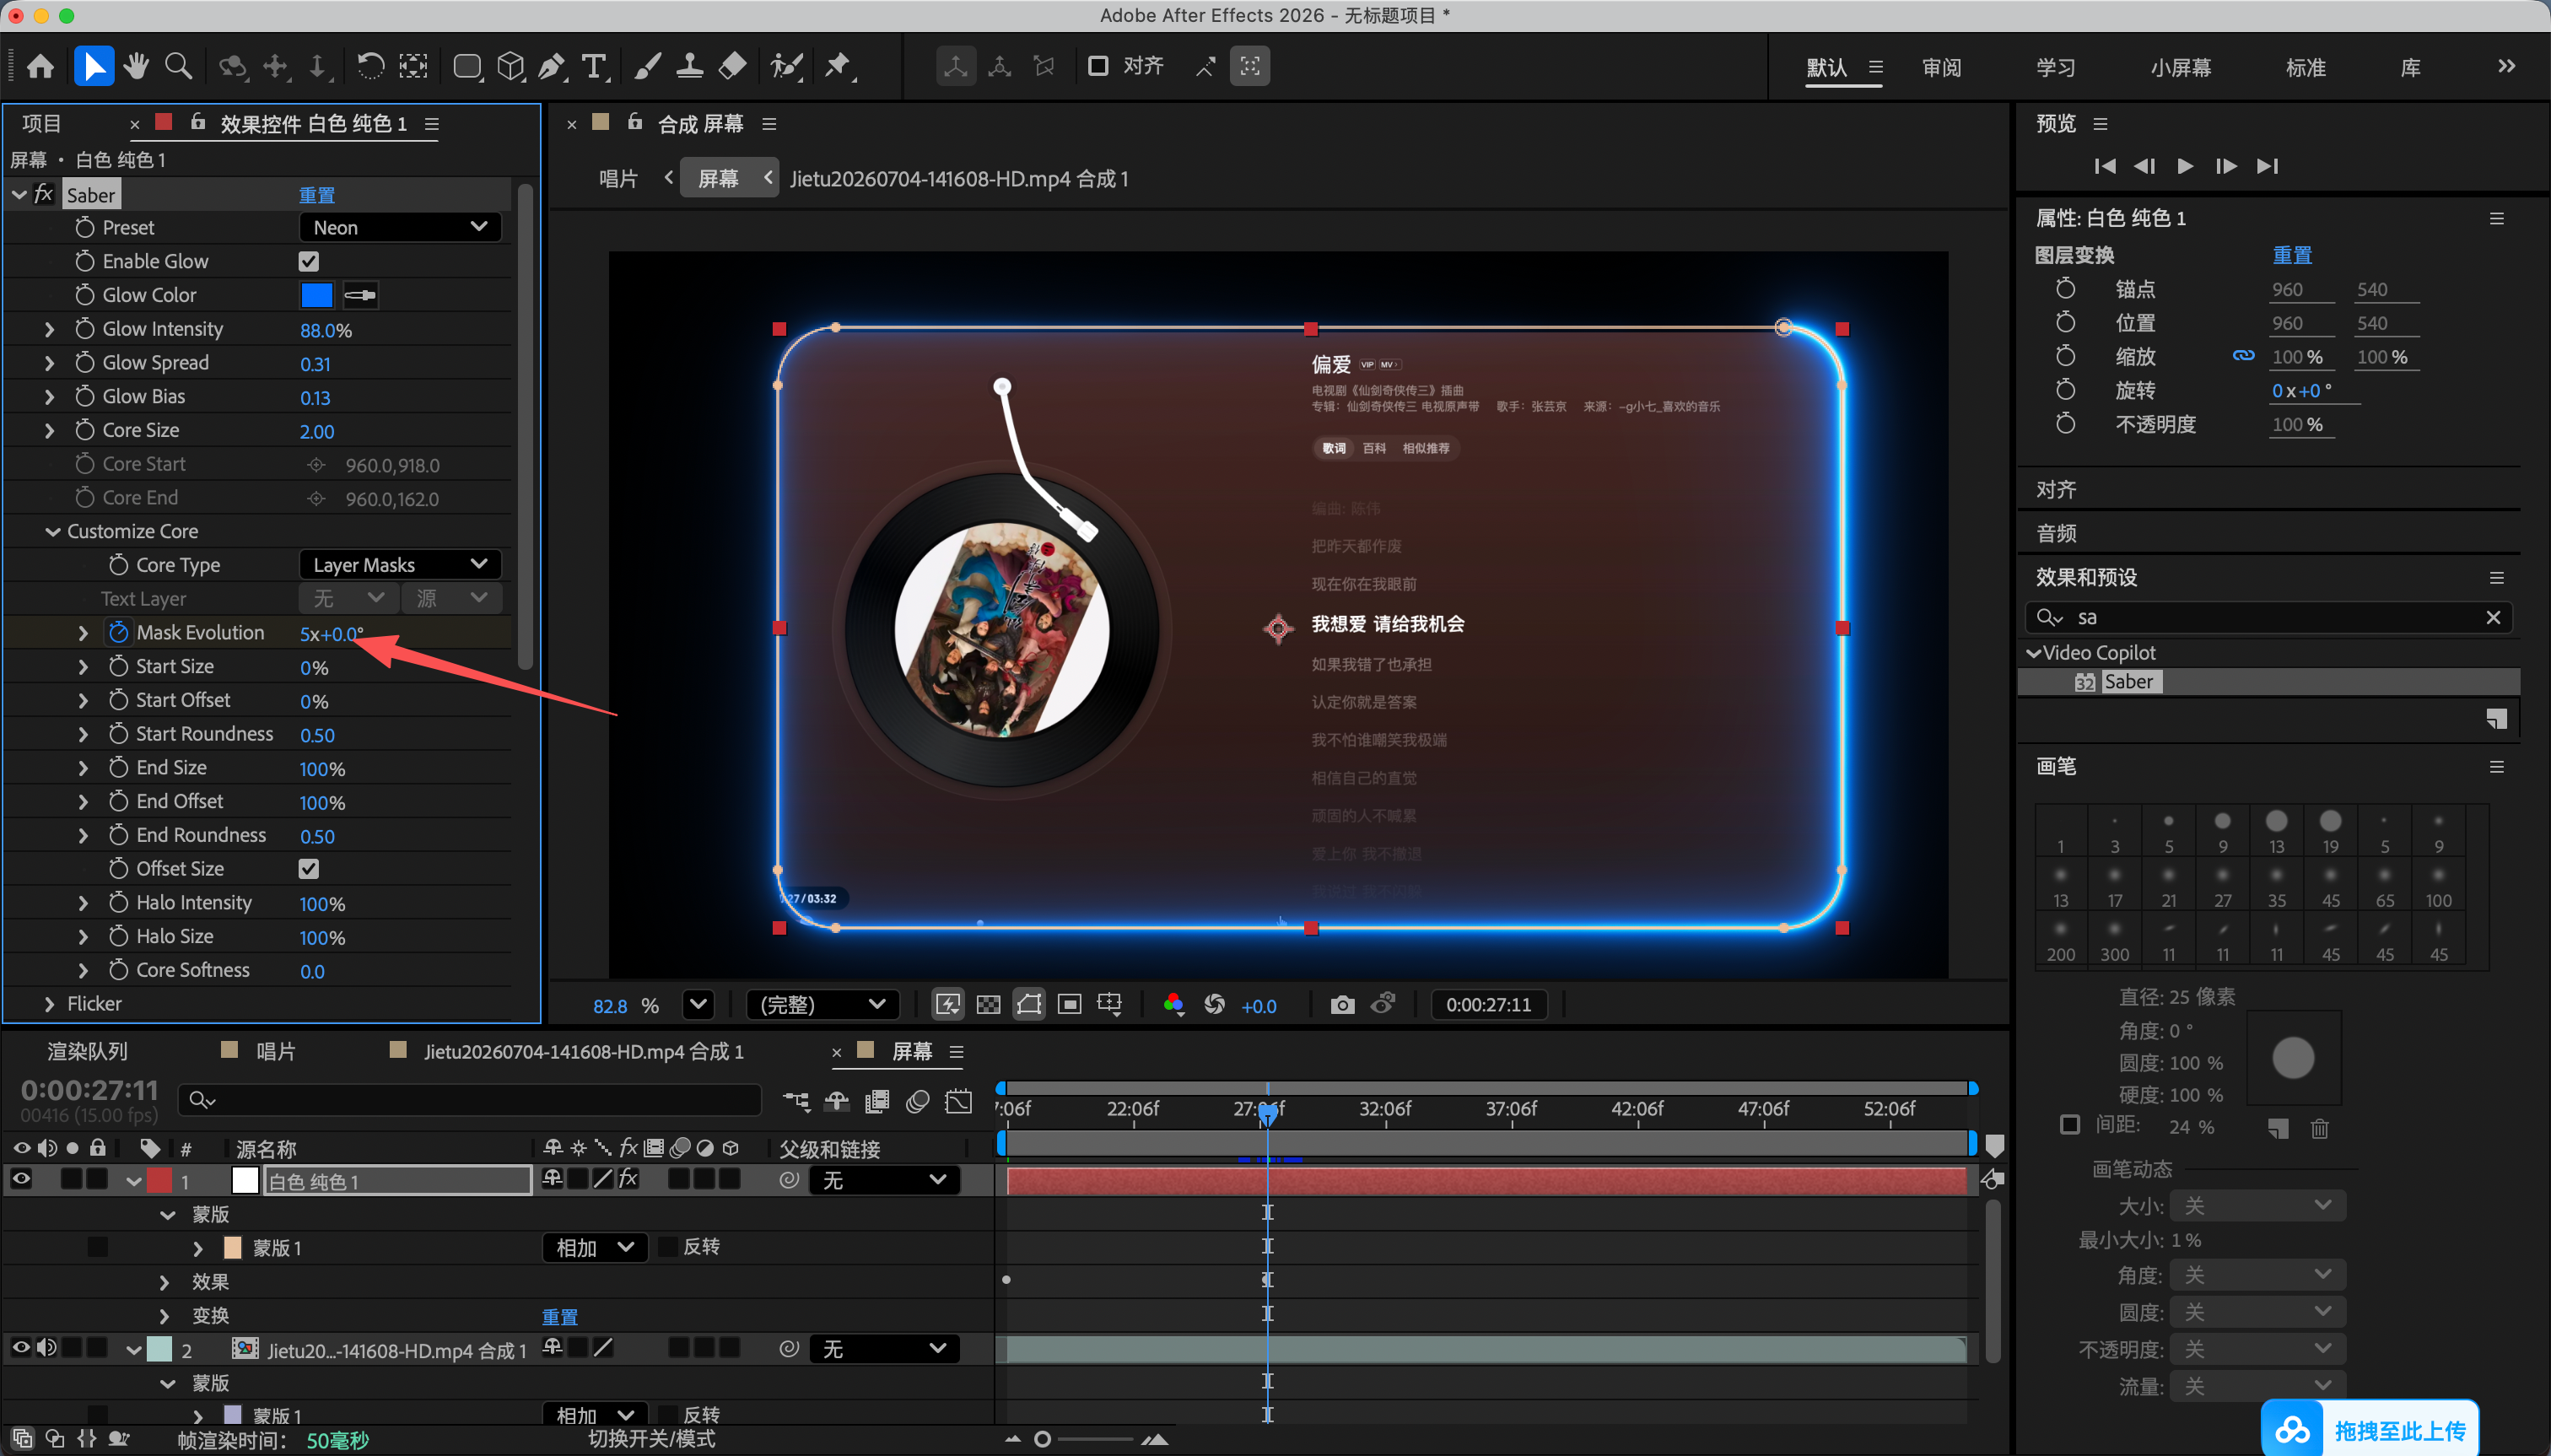
Task: Uncheck the Offset Size checkbox
Action: (309, 868)
